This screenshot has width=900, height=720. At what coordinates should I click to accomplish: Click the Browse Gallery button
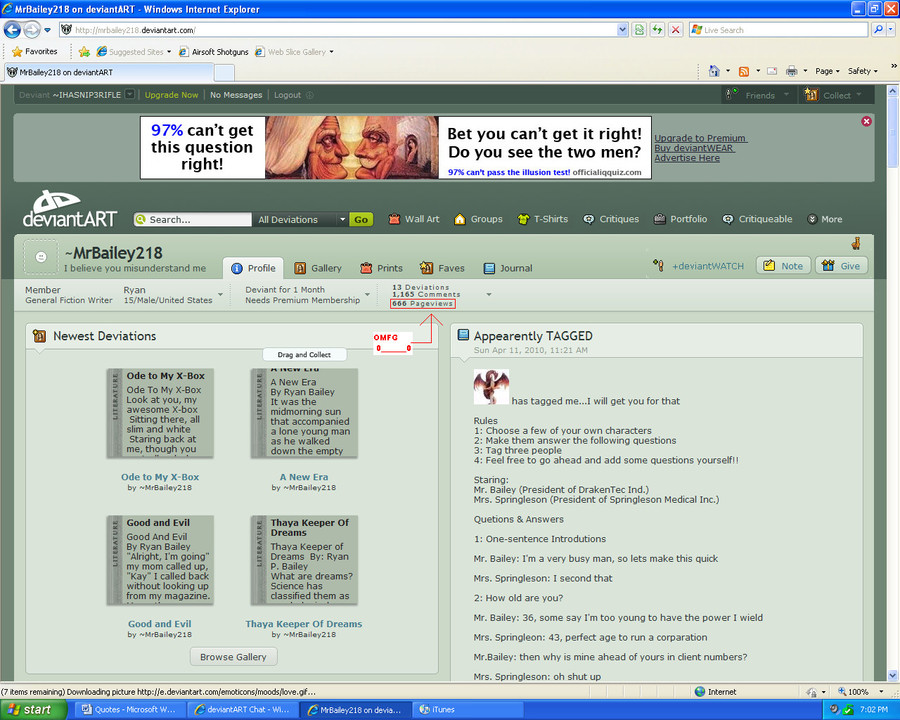[234, 657]
